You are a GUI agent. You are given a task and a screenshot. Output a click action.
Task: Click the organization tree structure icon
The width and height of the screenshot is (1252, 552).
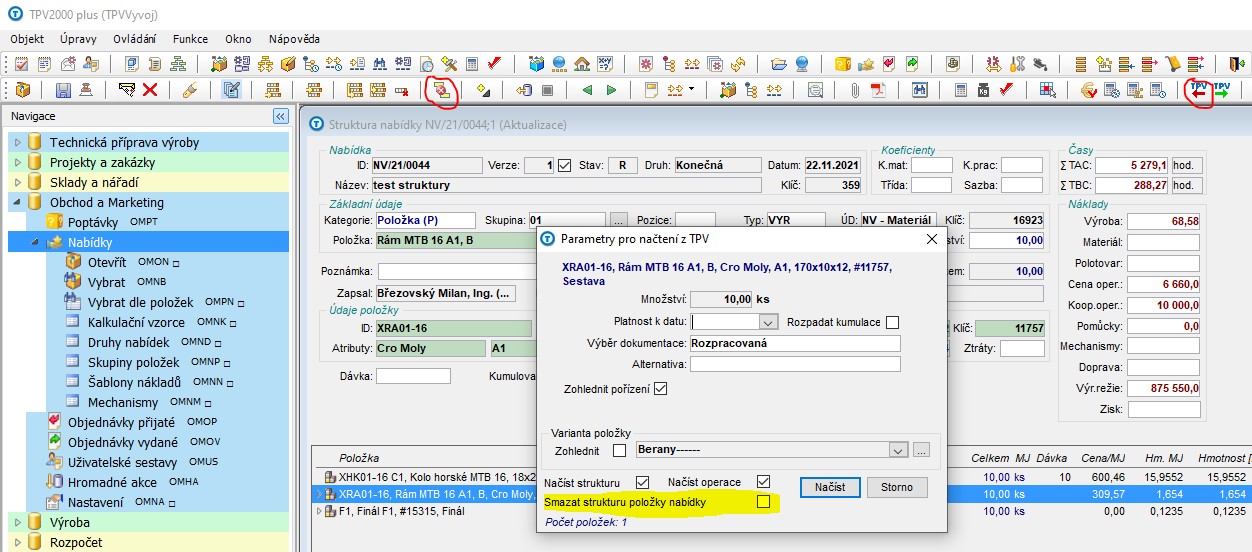(x=177, y=64)
